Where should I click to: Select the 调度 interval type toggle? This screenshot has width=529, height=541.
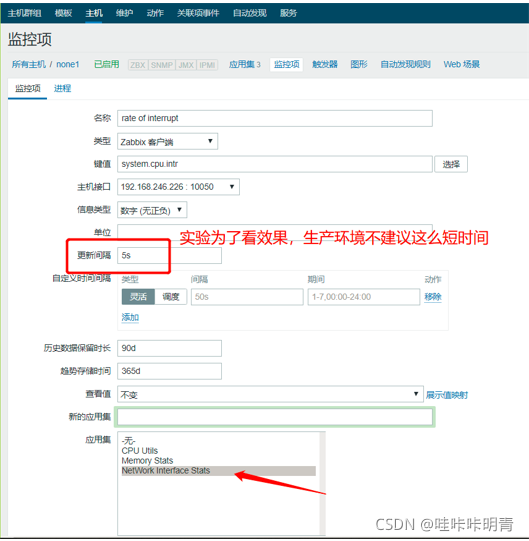click(x=170, y=297)
